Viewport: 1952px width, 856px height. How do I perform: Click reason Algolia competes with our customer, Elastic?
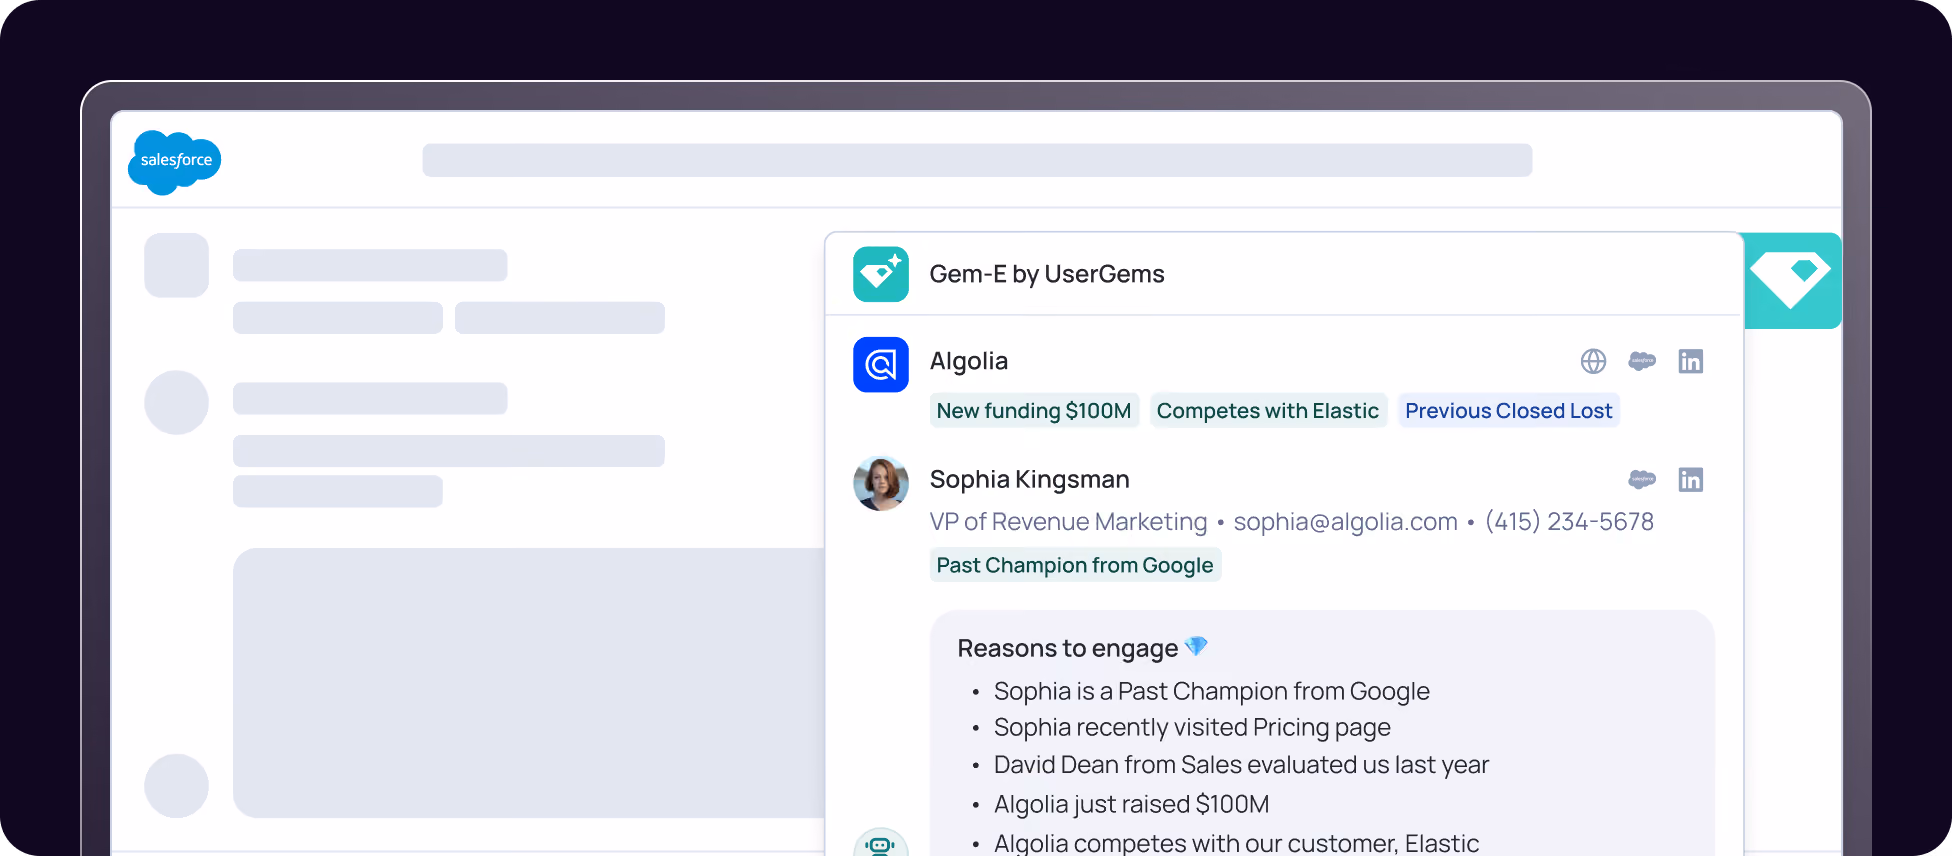tap(1237, 843)
